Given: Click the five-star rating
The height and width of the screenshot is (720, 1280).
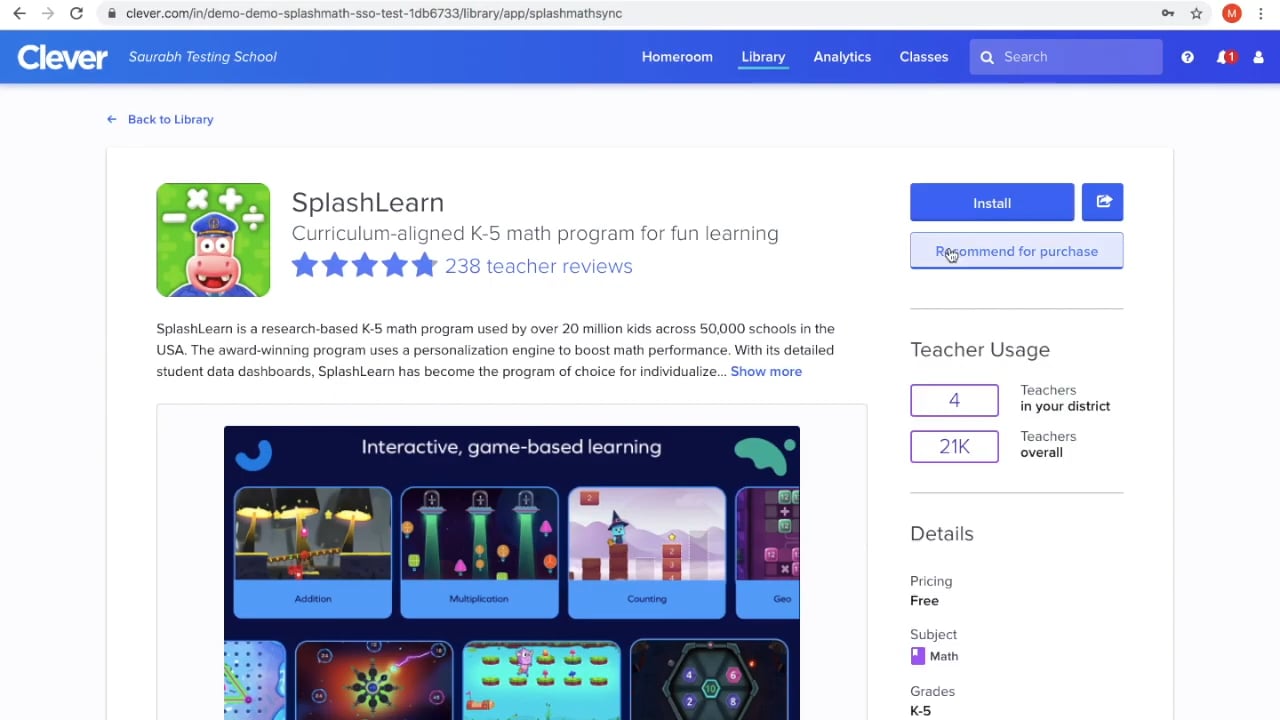Looking at the screenshot, I should coord(364,266).
